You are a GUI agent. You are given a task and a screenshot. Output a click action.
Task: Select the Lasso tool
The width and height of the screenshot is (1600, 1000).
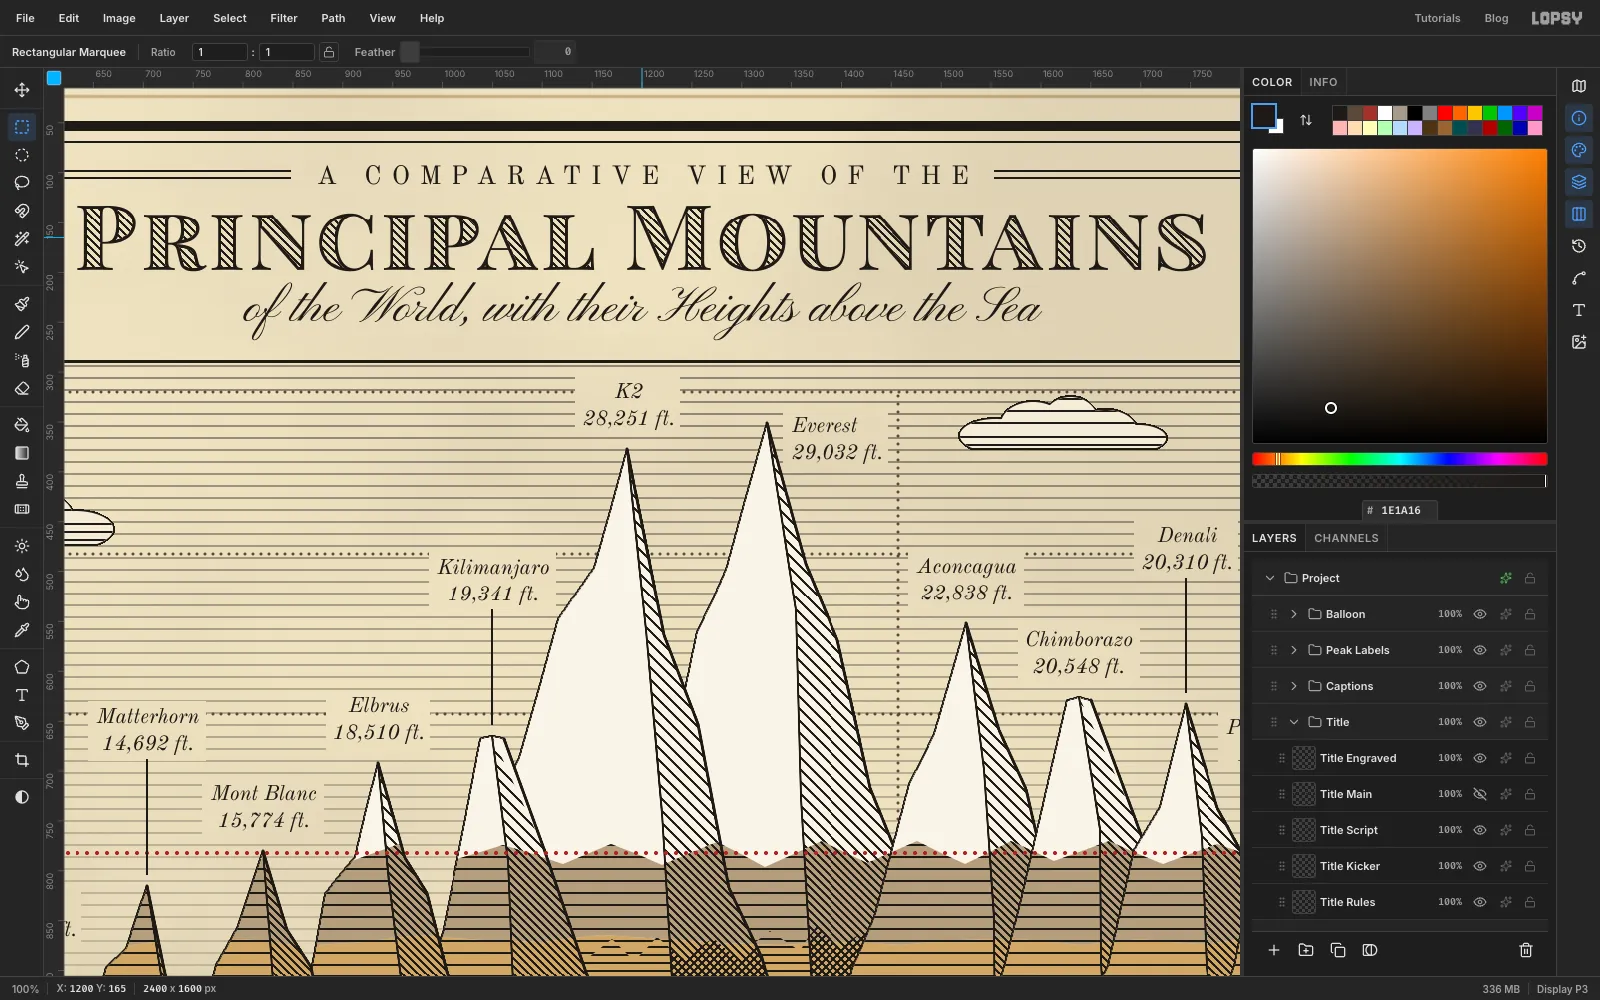coord(22,183)
